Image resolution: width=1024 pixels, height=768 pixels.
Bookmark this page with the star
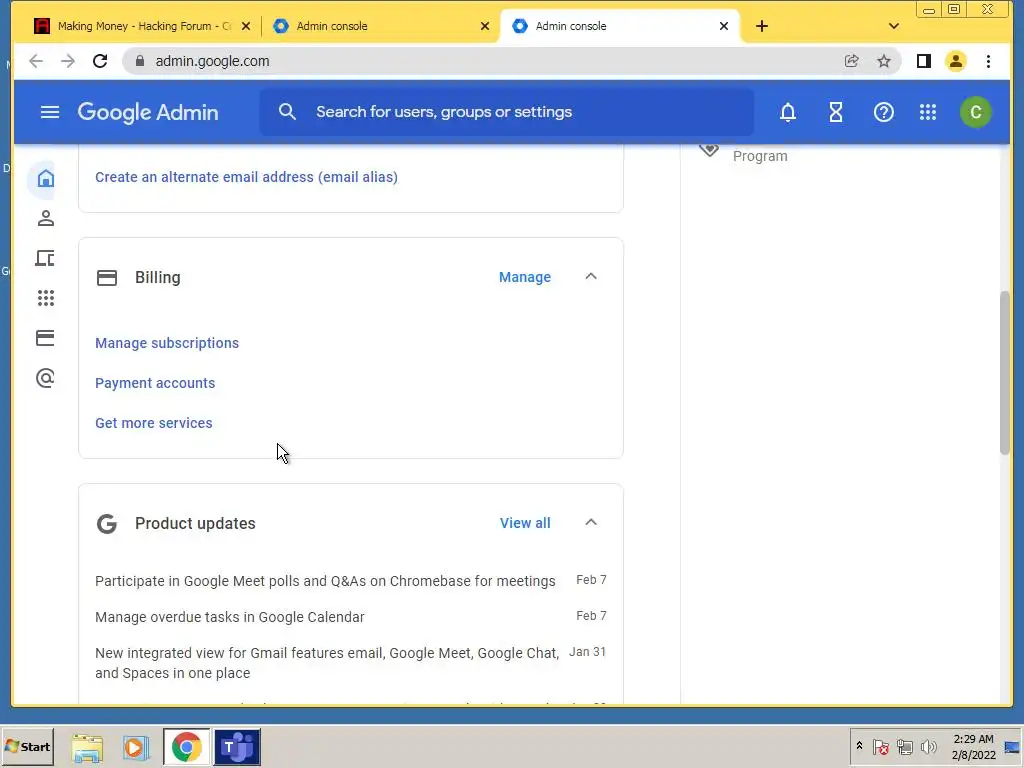[884, 61]
